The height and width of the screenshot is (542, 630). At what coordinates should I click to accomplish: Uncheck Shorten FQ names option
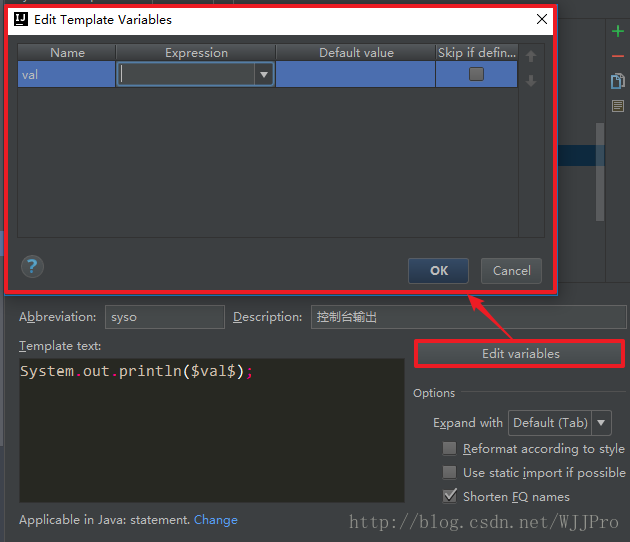[x=450, y=496]
